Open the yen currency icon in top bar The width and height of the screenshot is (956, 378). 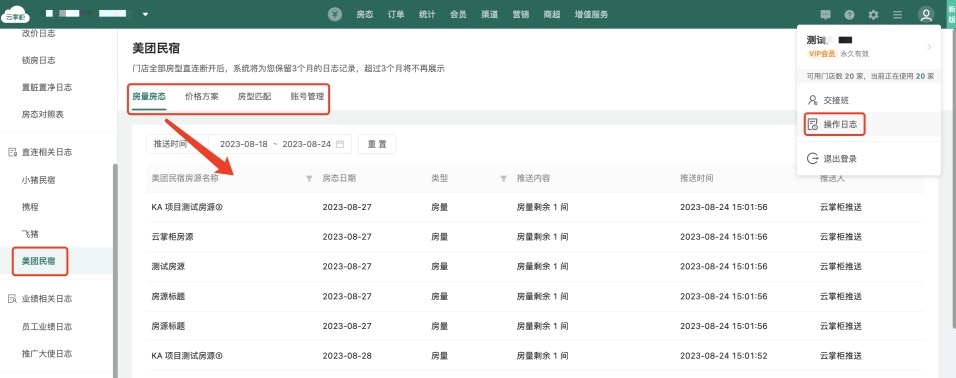click(335, 15)
